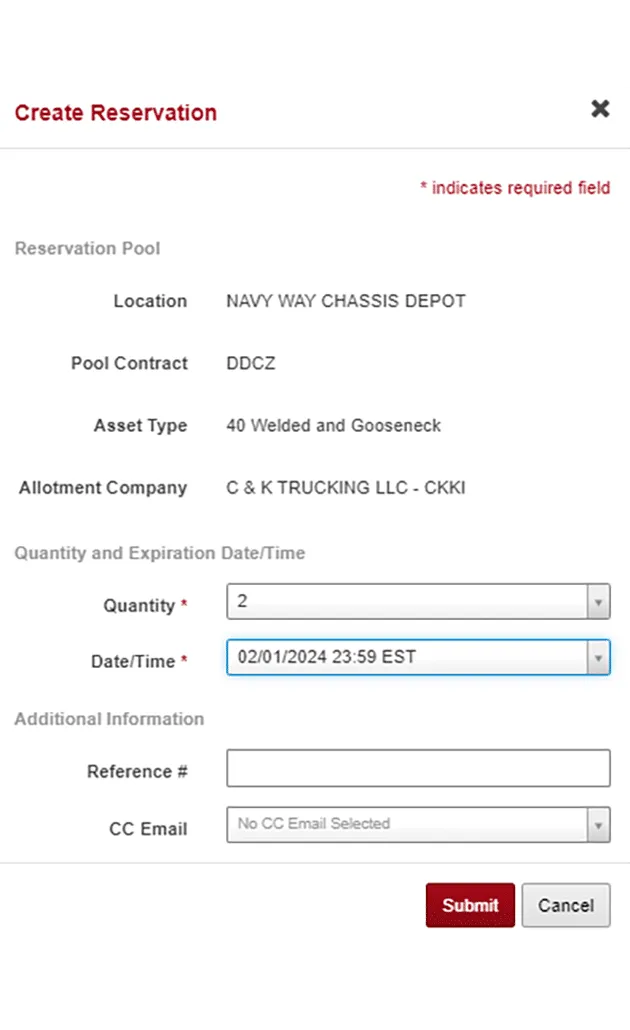Open the Quantity dropdown arrow
This screenshot has width=630, height=1030.
coord(599,603)
